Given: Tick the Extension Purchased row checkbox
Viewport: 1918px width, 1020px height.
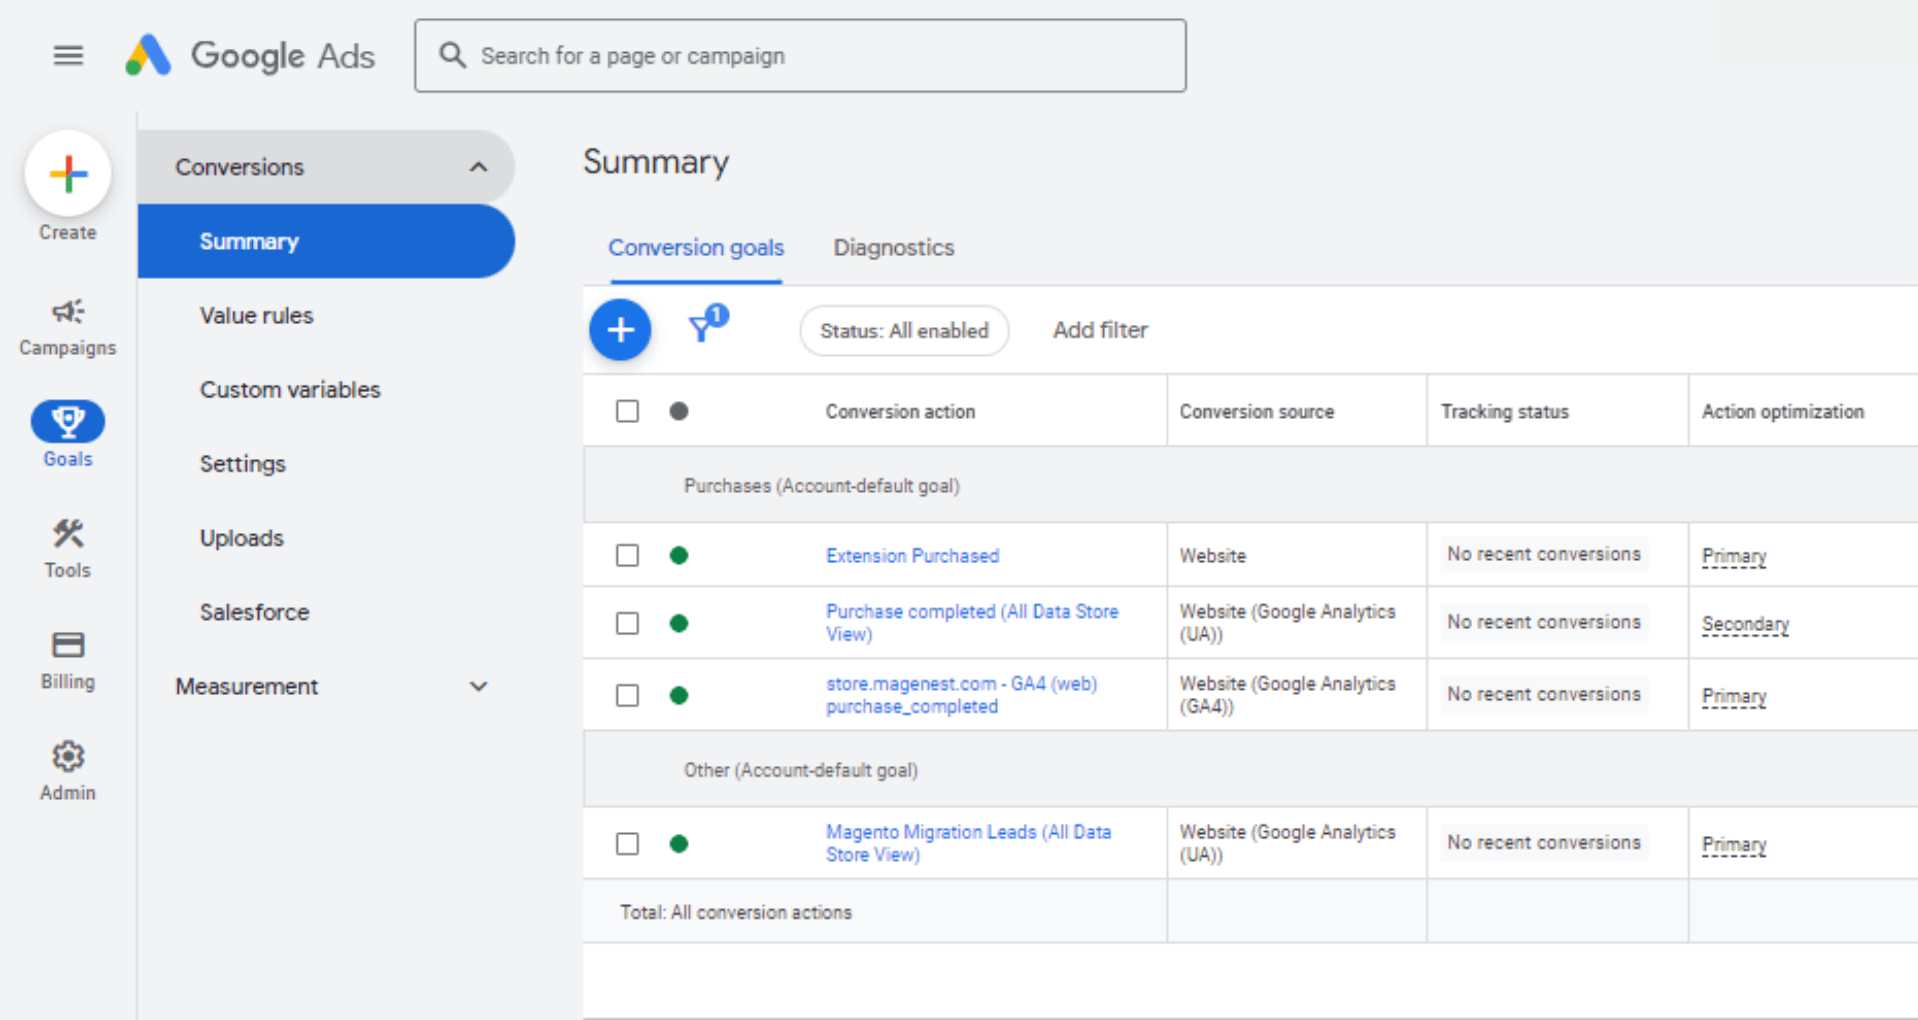Looking at the screenshot, I should pos(627,555).
